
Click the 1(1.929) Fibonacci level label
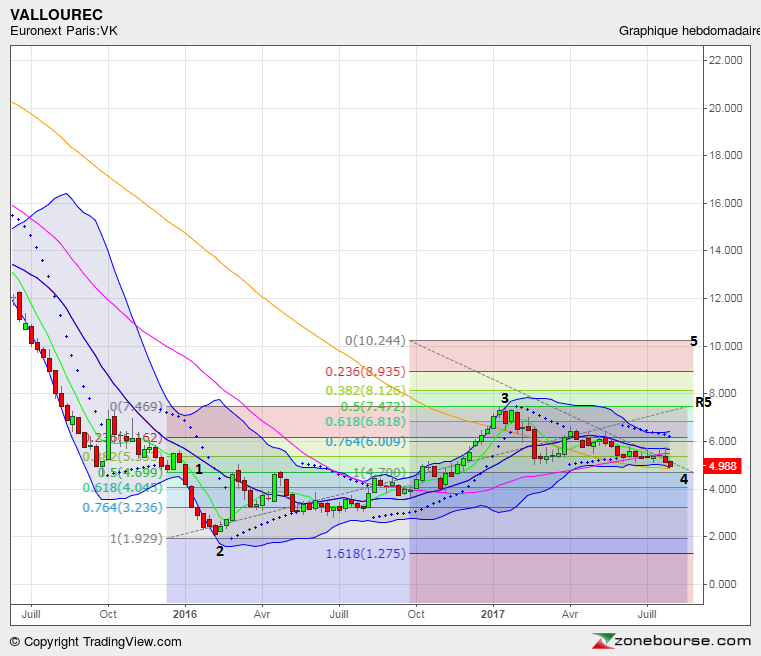136,539
